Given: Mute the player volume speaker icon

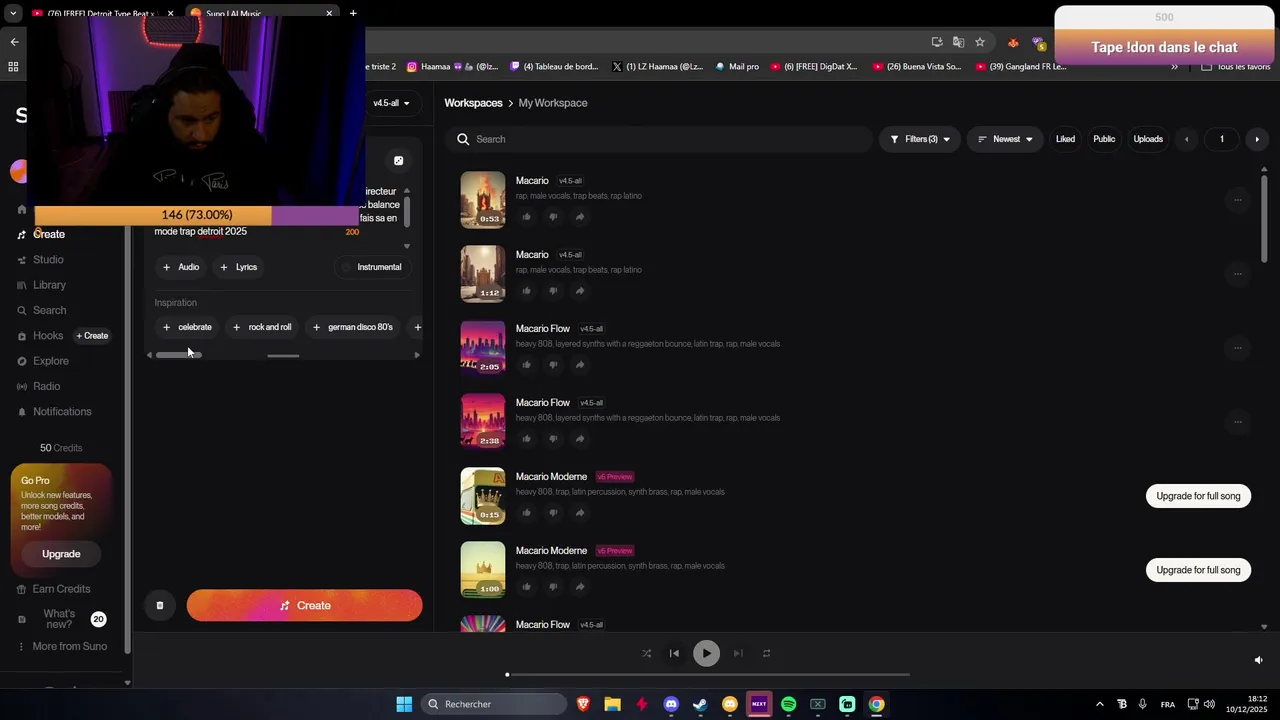Looking at the screenshot, I should click(x=1258, y=660).
